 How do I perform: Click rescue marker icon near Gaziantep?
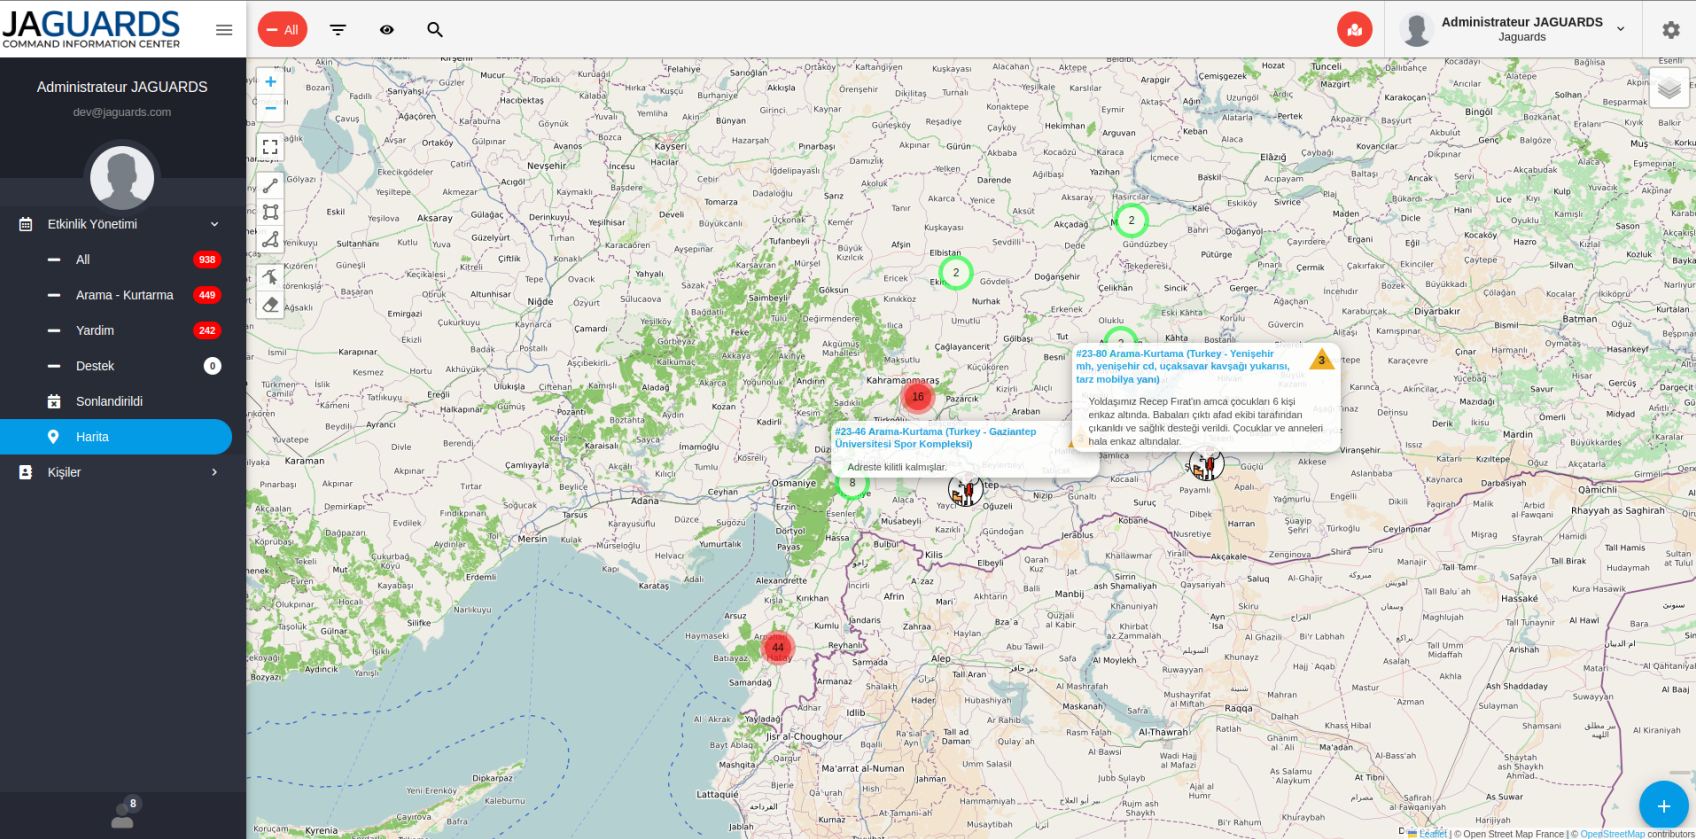966,490
